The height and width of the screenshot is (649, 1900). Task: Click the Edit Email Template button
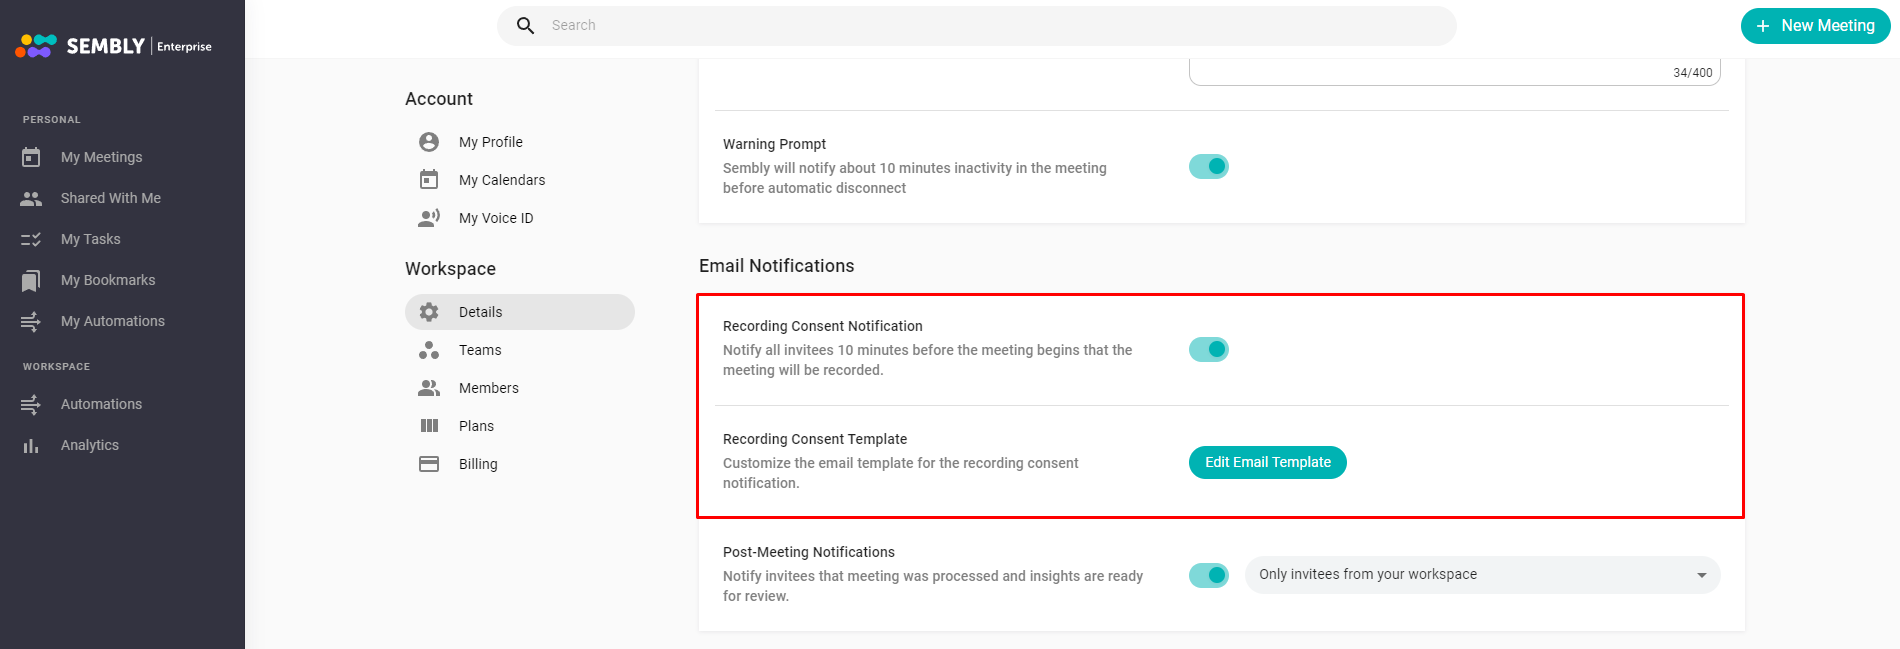(x=1267, y=462)
